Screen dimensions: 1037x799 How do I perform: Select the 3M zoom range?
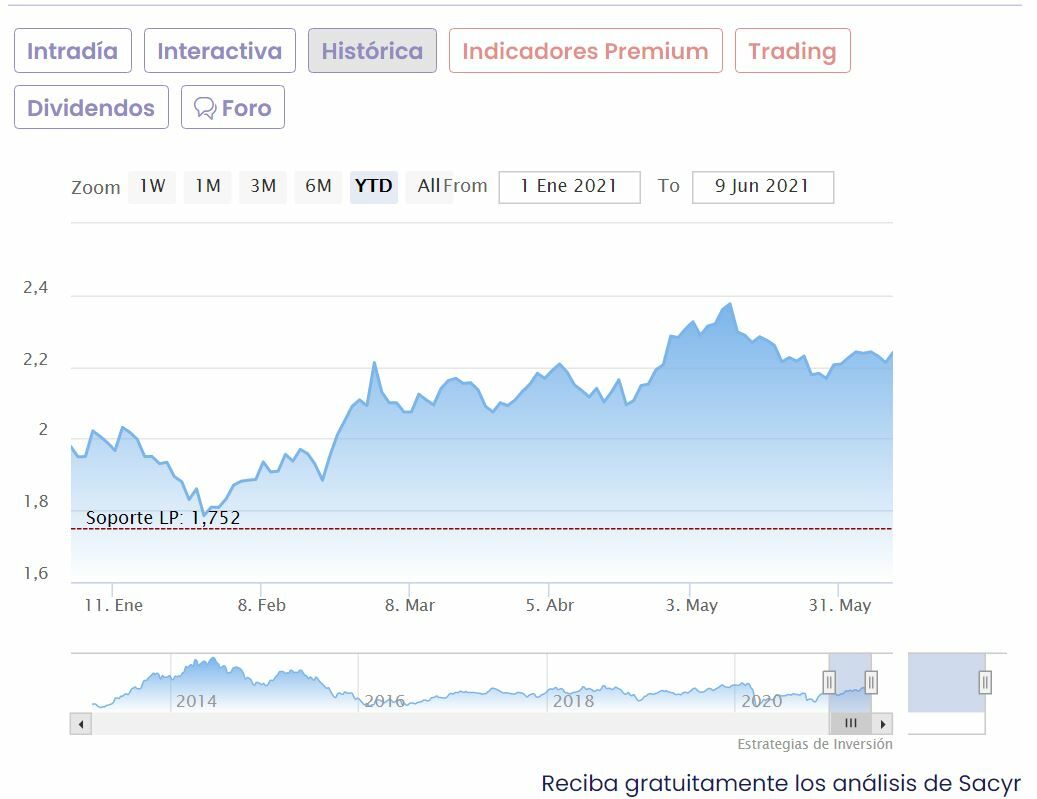pyautogui.click(x=263, y=186)
